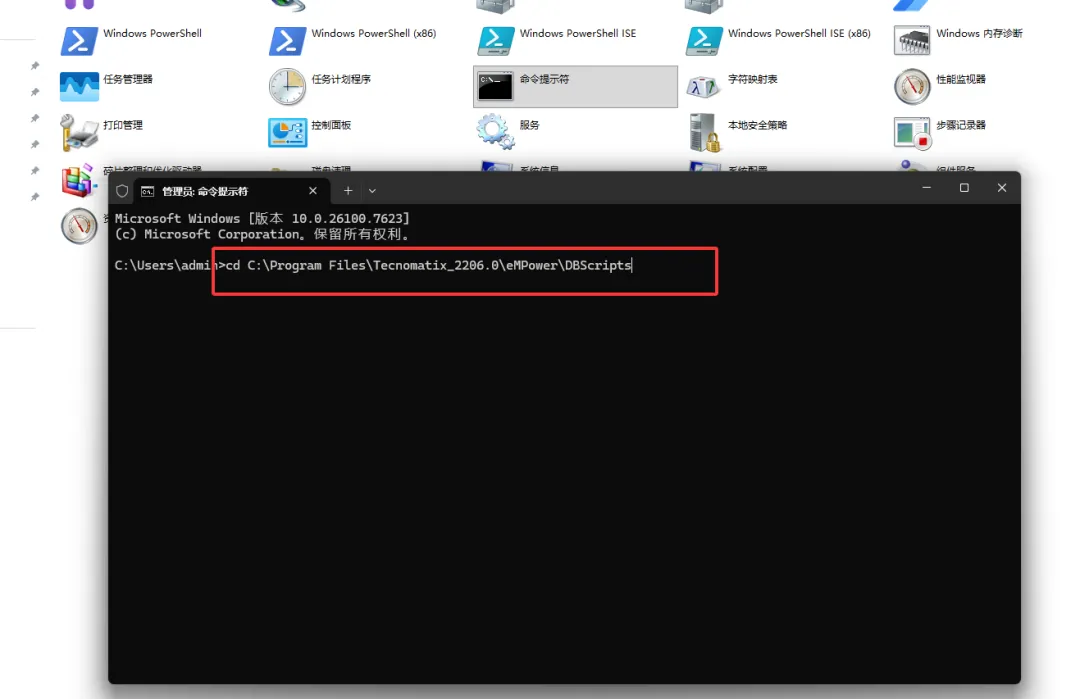
Task: Click the Windows PowerShell label
Action: tap(152, 33)
